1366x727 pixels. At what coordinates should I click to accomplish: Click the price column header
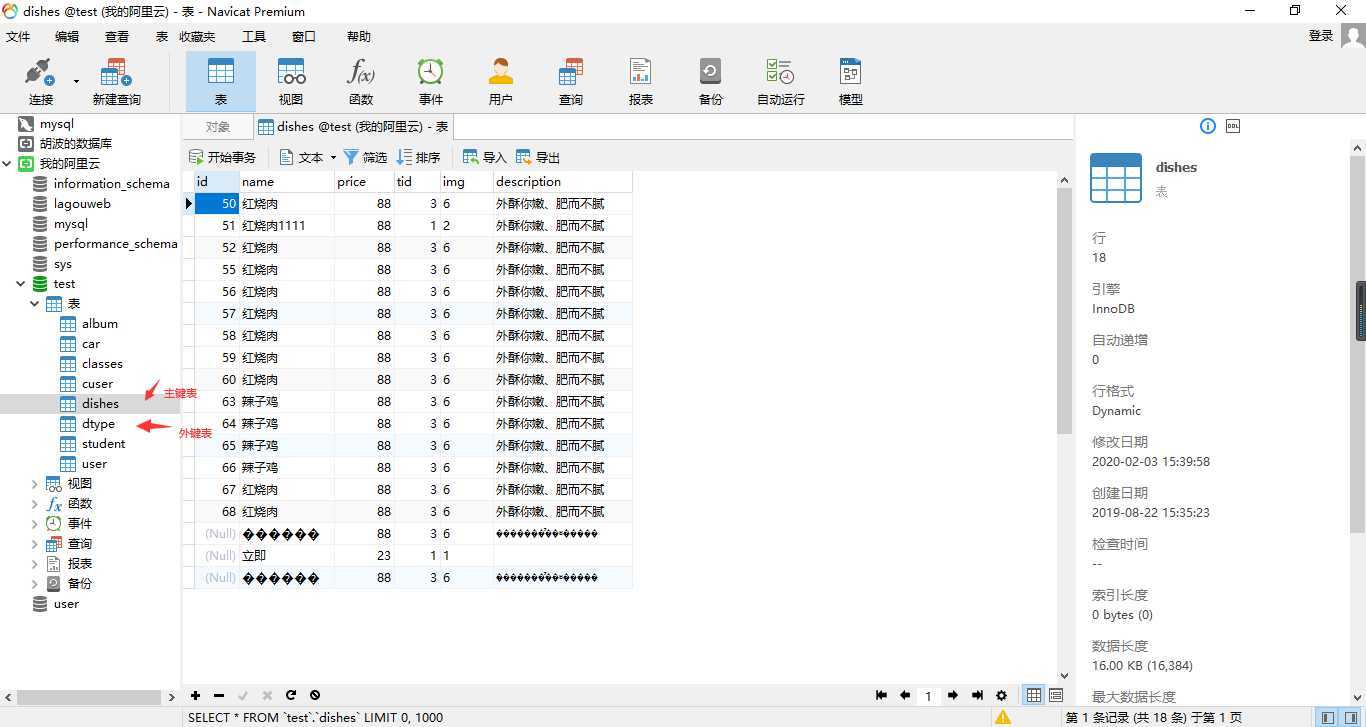[364, 182]
